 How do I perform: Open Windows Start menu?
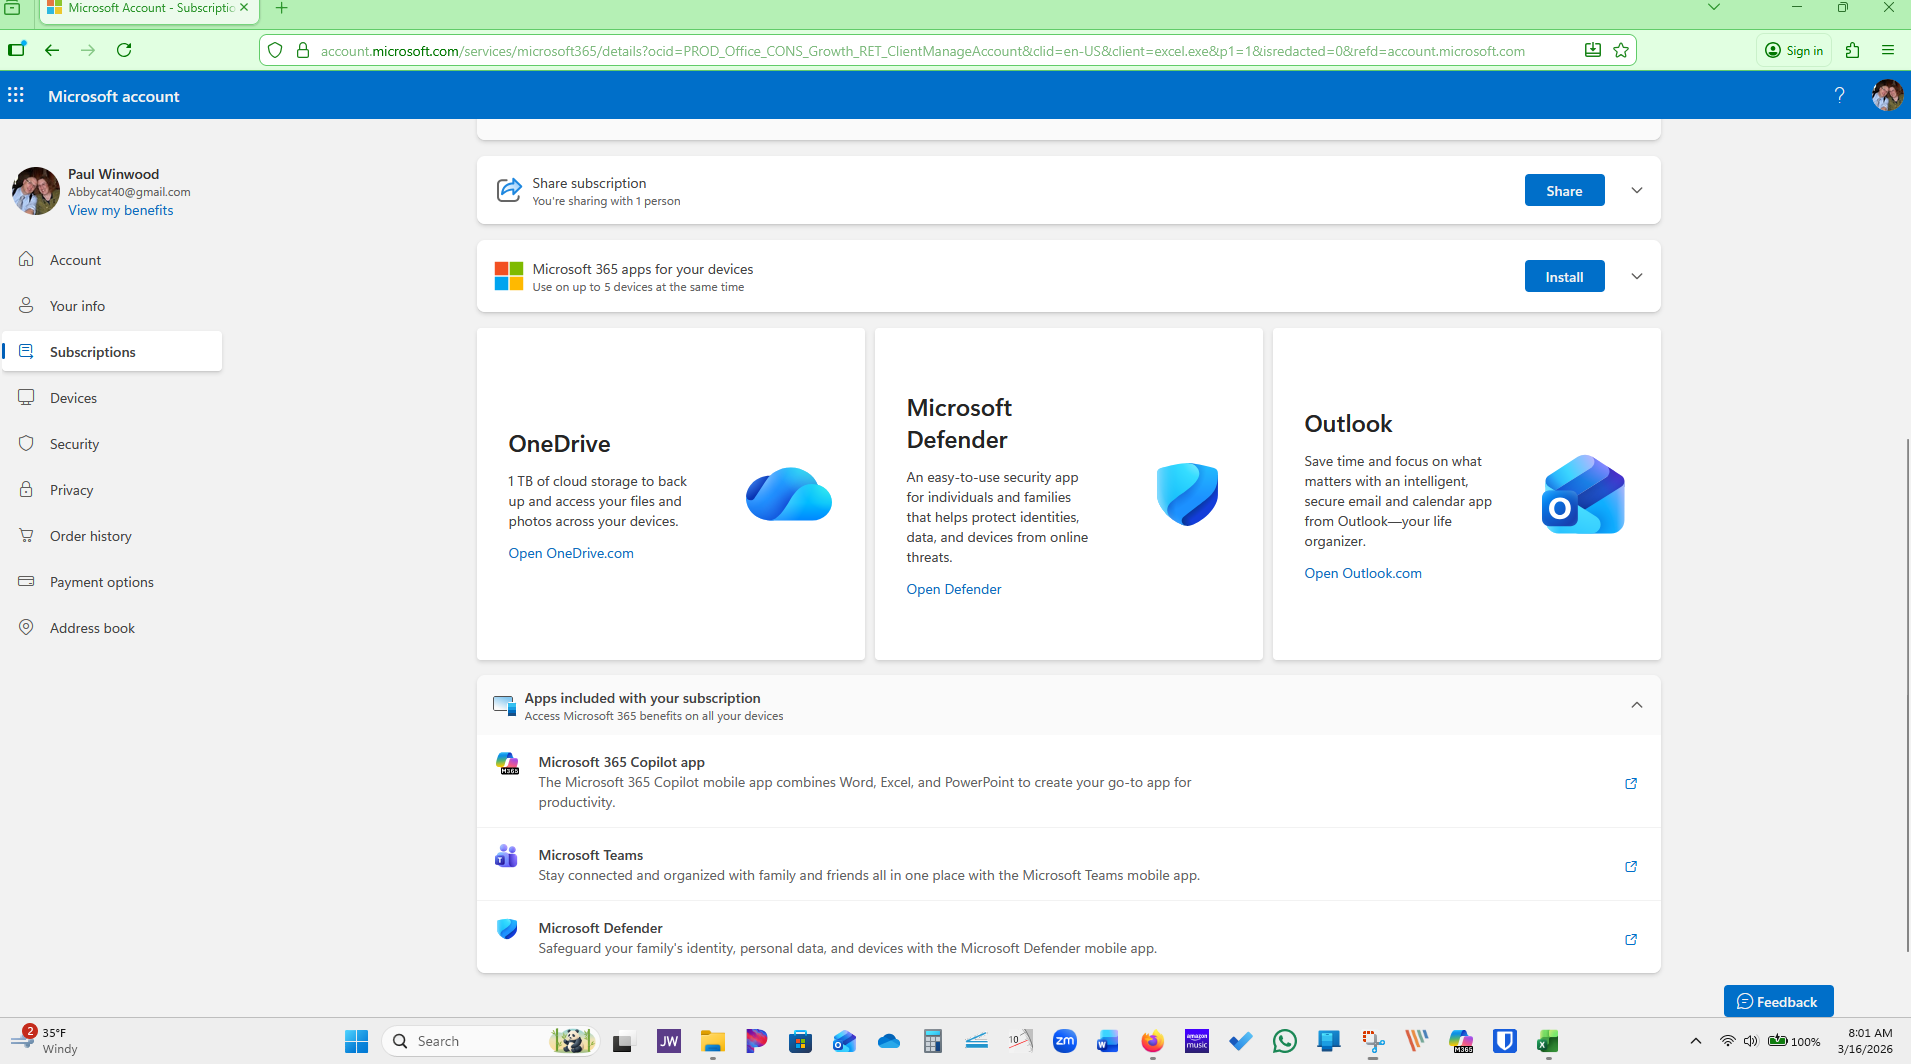click(356, 1041)
